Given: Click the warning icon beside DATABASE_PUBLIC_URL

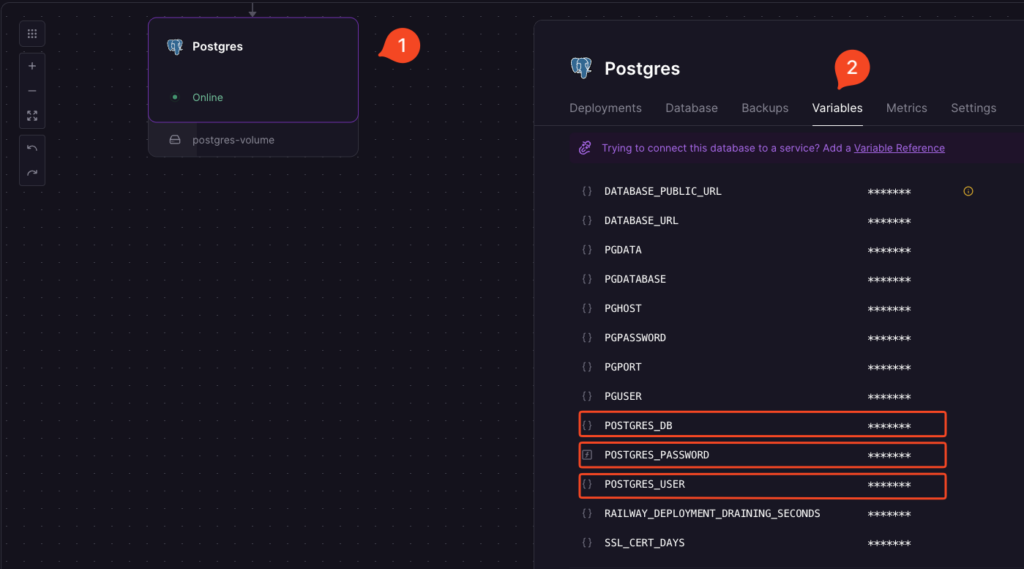Looking at the screenshot, I should 968,191.
